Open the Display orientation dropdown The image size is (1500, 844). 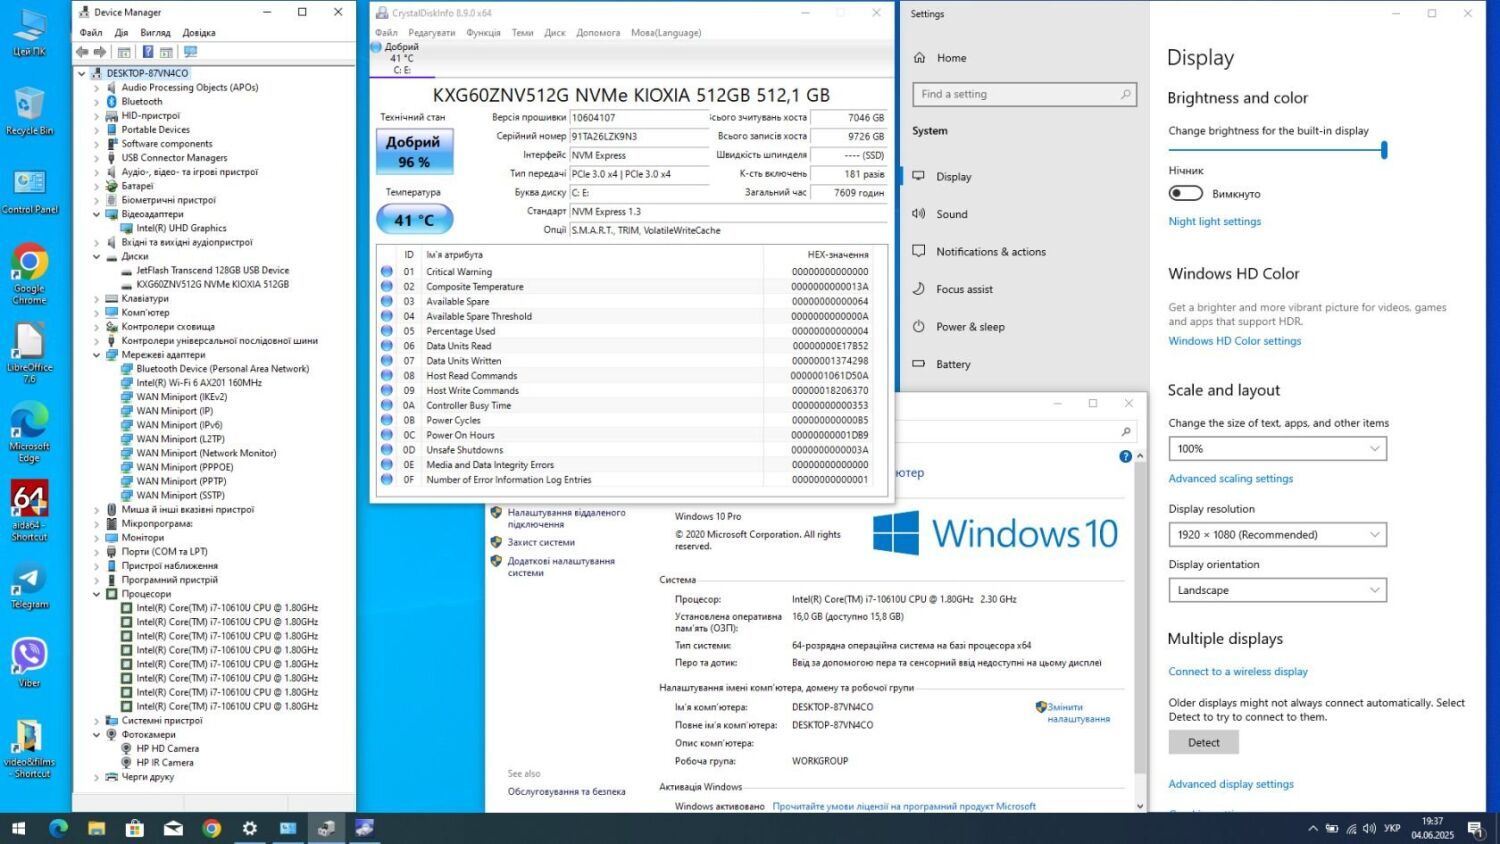click(x=1277, y=590)
